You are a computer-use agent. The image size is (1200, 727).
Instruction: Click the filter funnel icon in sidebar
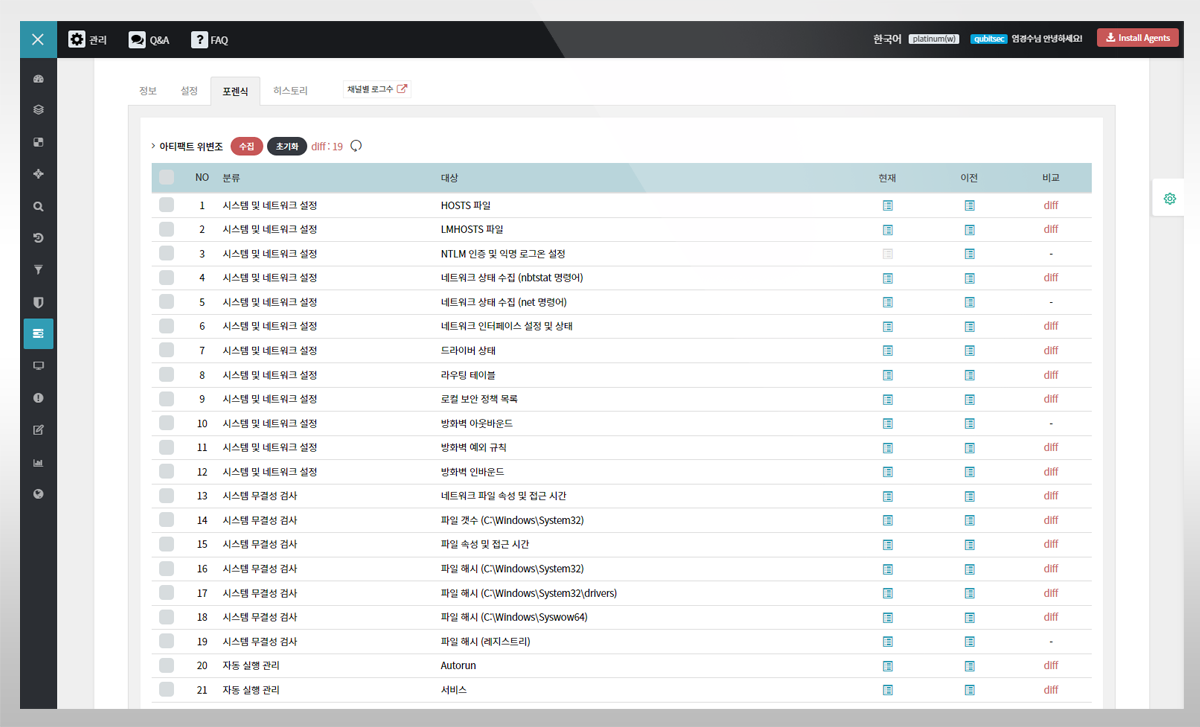pos(38,270)
